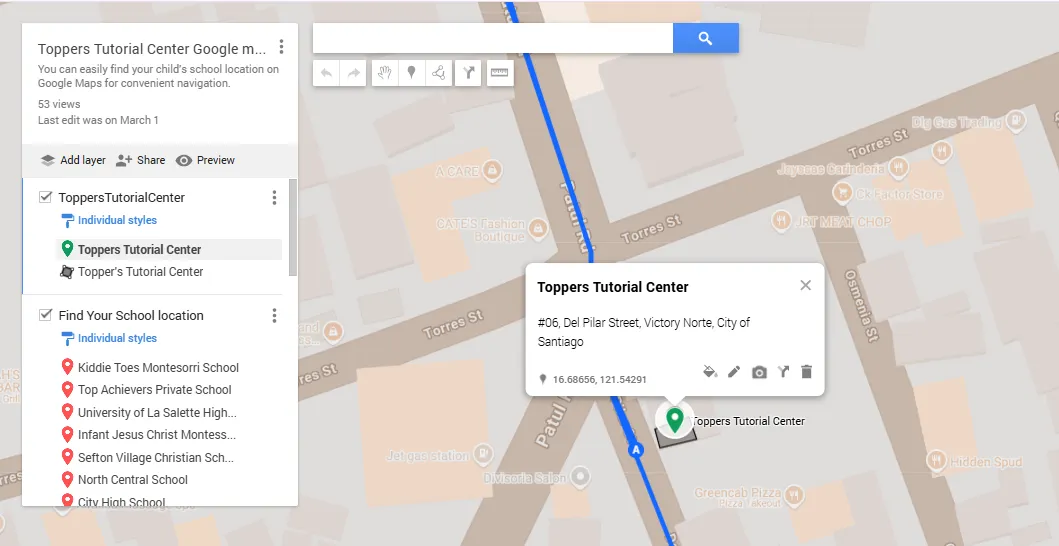
Task: Click the popup address text
Action: [x=644, y=332]
